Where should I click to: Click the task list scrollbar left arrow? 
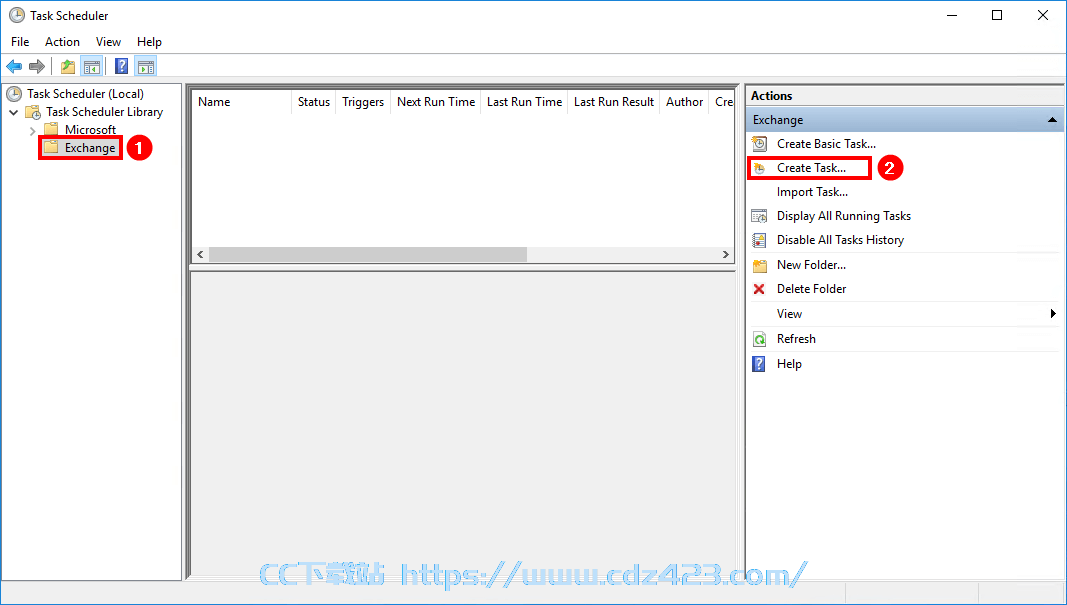200,255
